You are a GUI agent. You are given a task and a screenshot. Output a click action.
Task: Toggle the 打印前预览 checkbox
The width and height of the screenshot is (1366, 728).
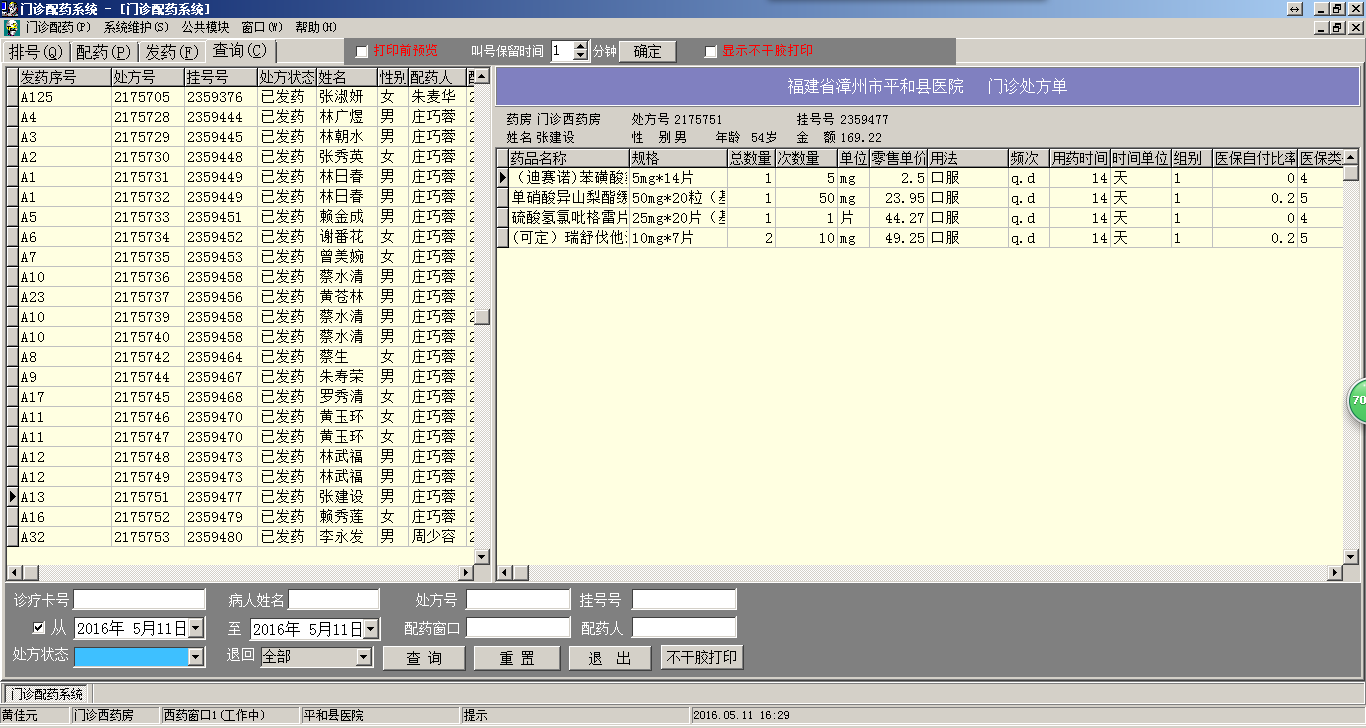[362, 51]
